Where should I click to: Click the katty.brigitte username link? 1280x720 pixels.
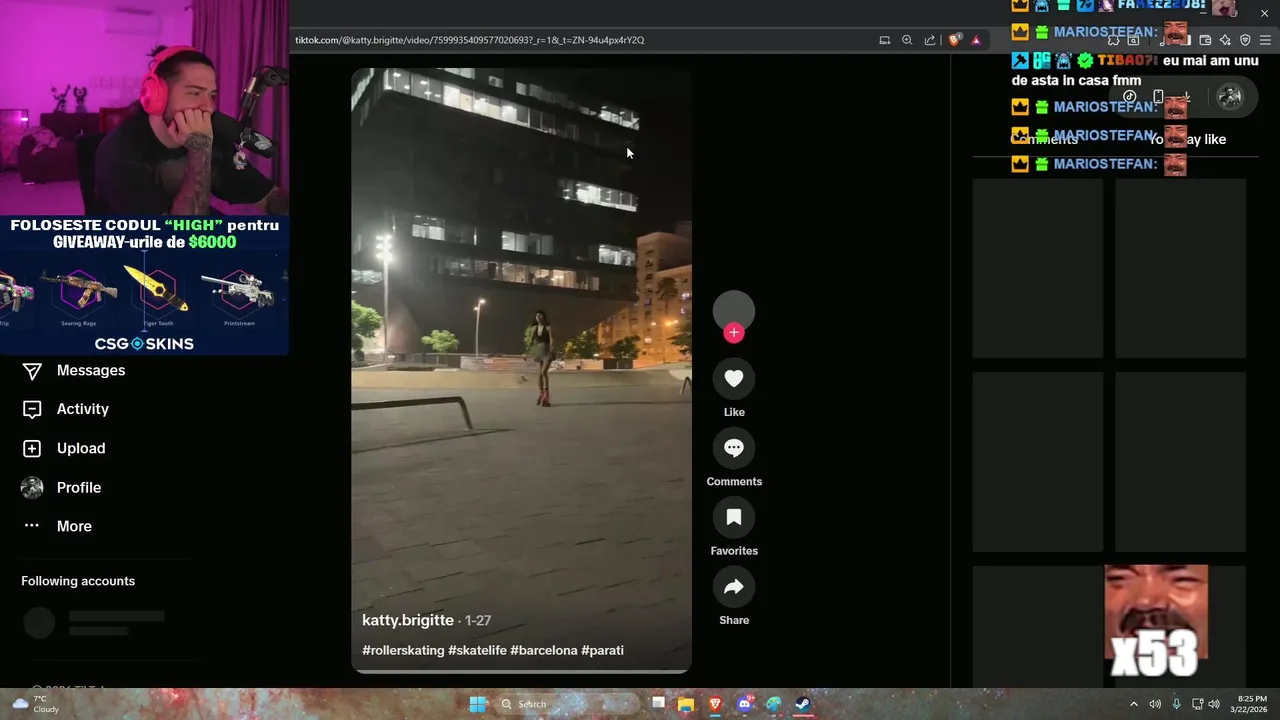click(408, 620)
